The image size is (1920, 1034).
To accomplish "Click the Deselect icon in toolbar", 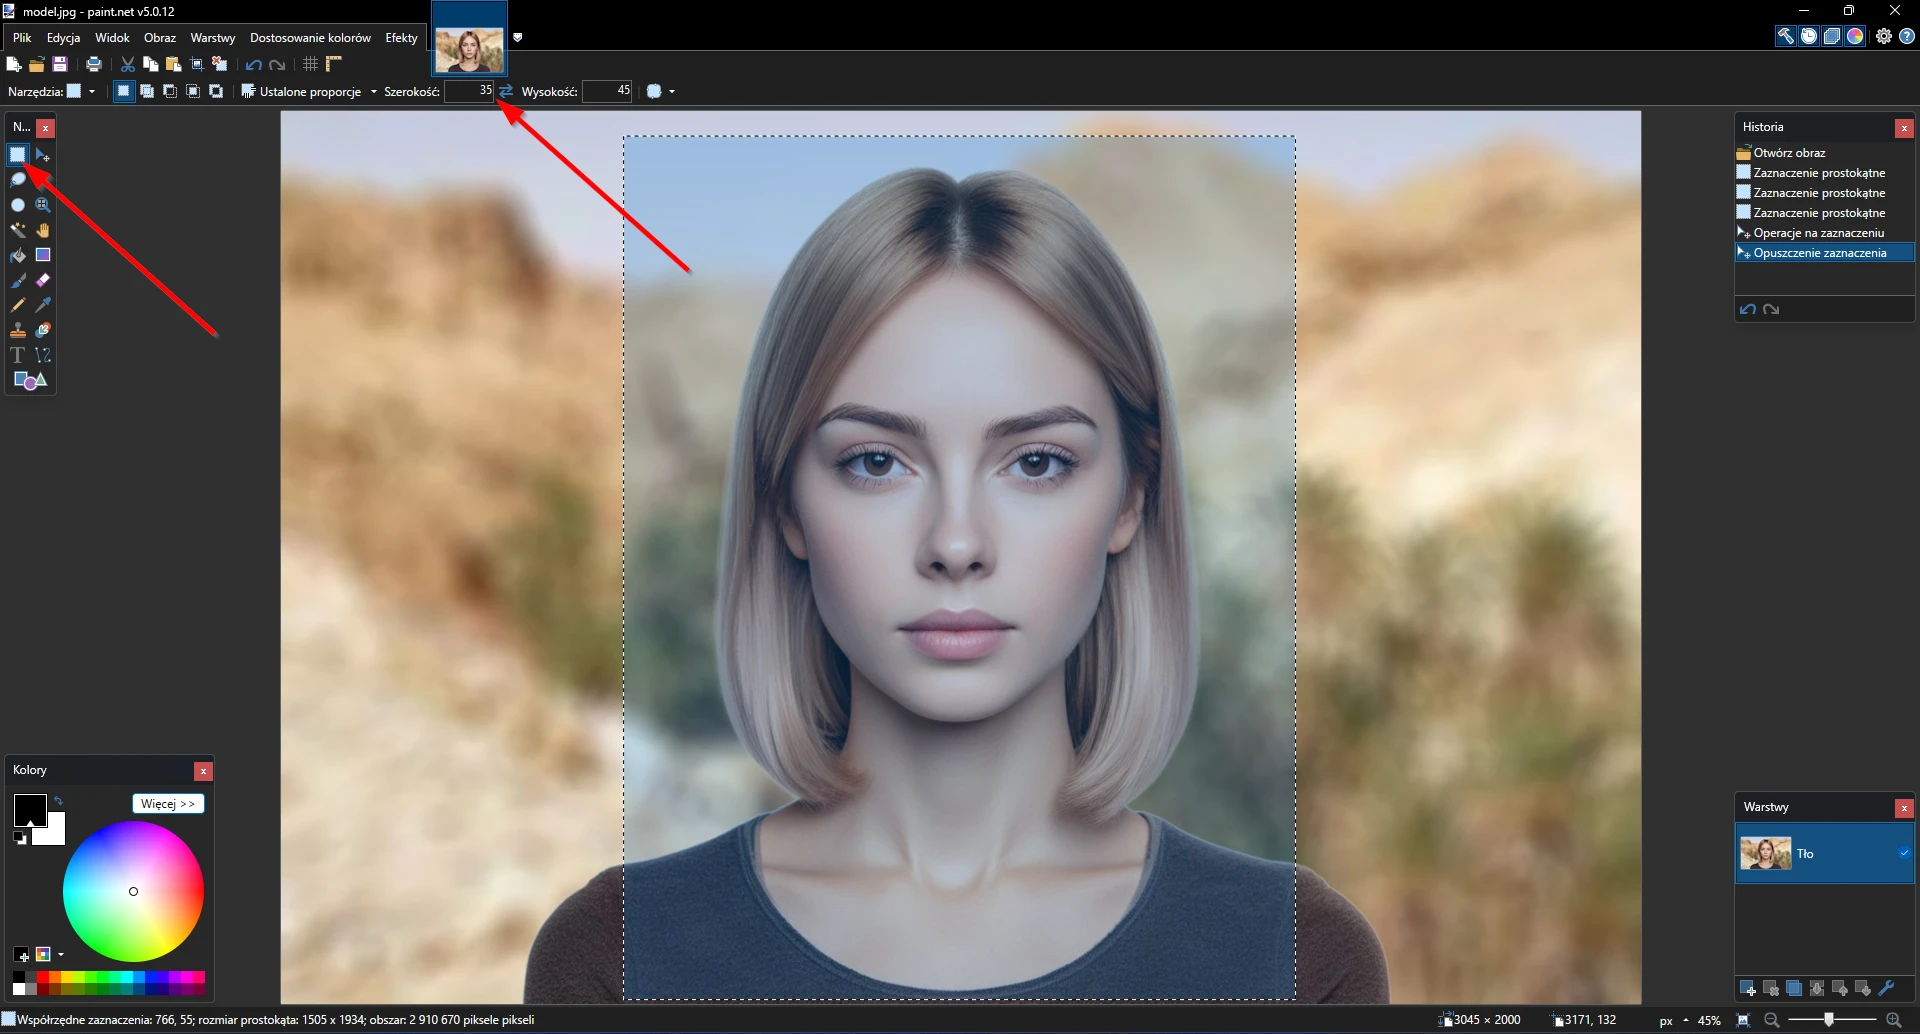I will pos(220,65).
